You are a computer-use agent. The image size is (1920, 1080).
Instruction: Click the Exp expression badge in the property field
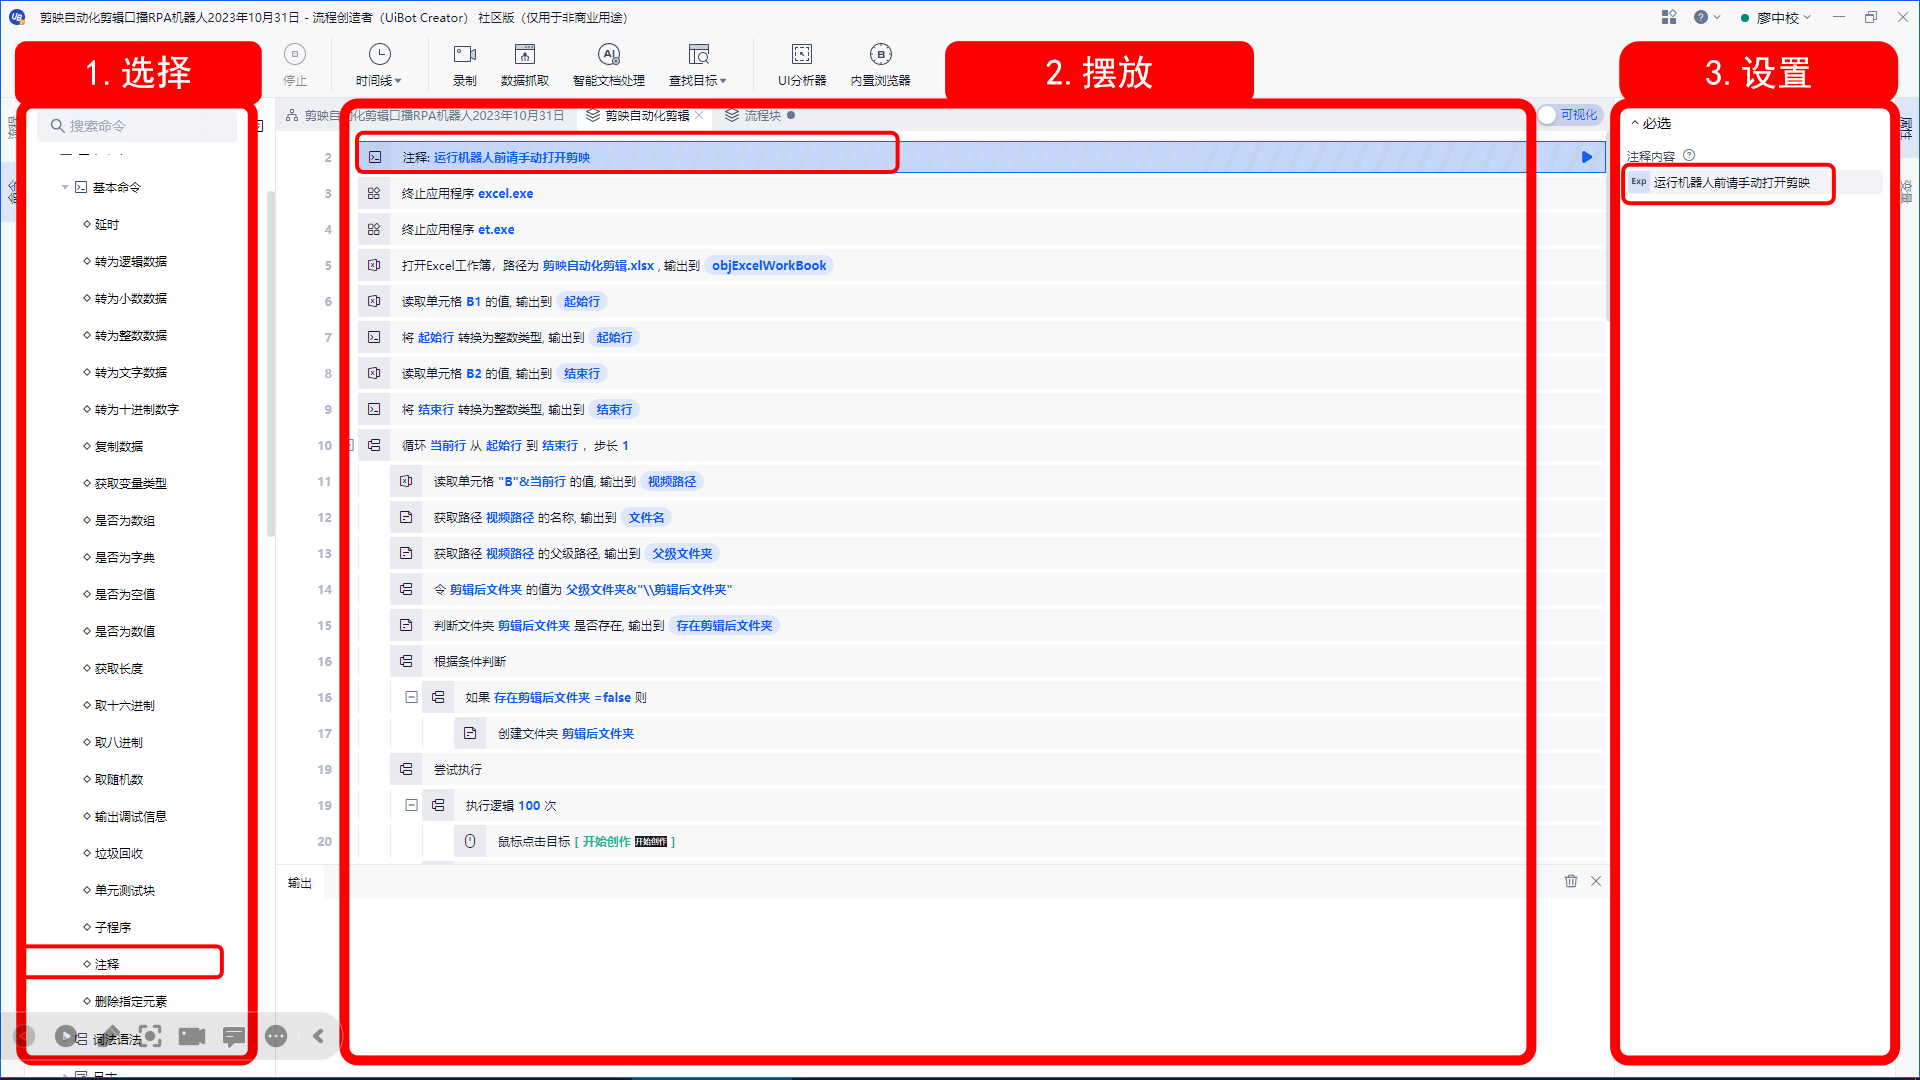point(1639,182)
